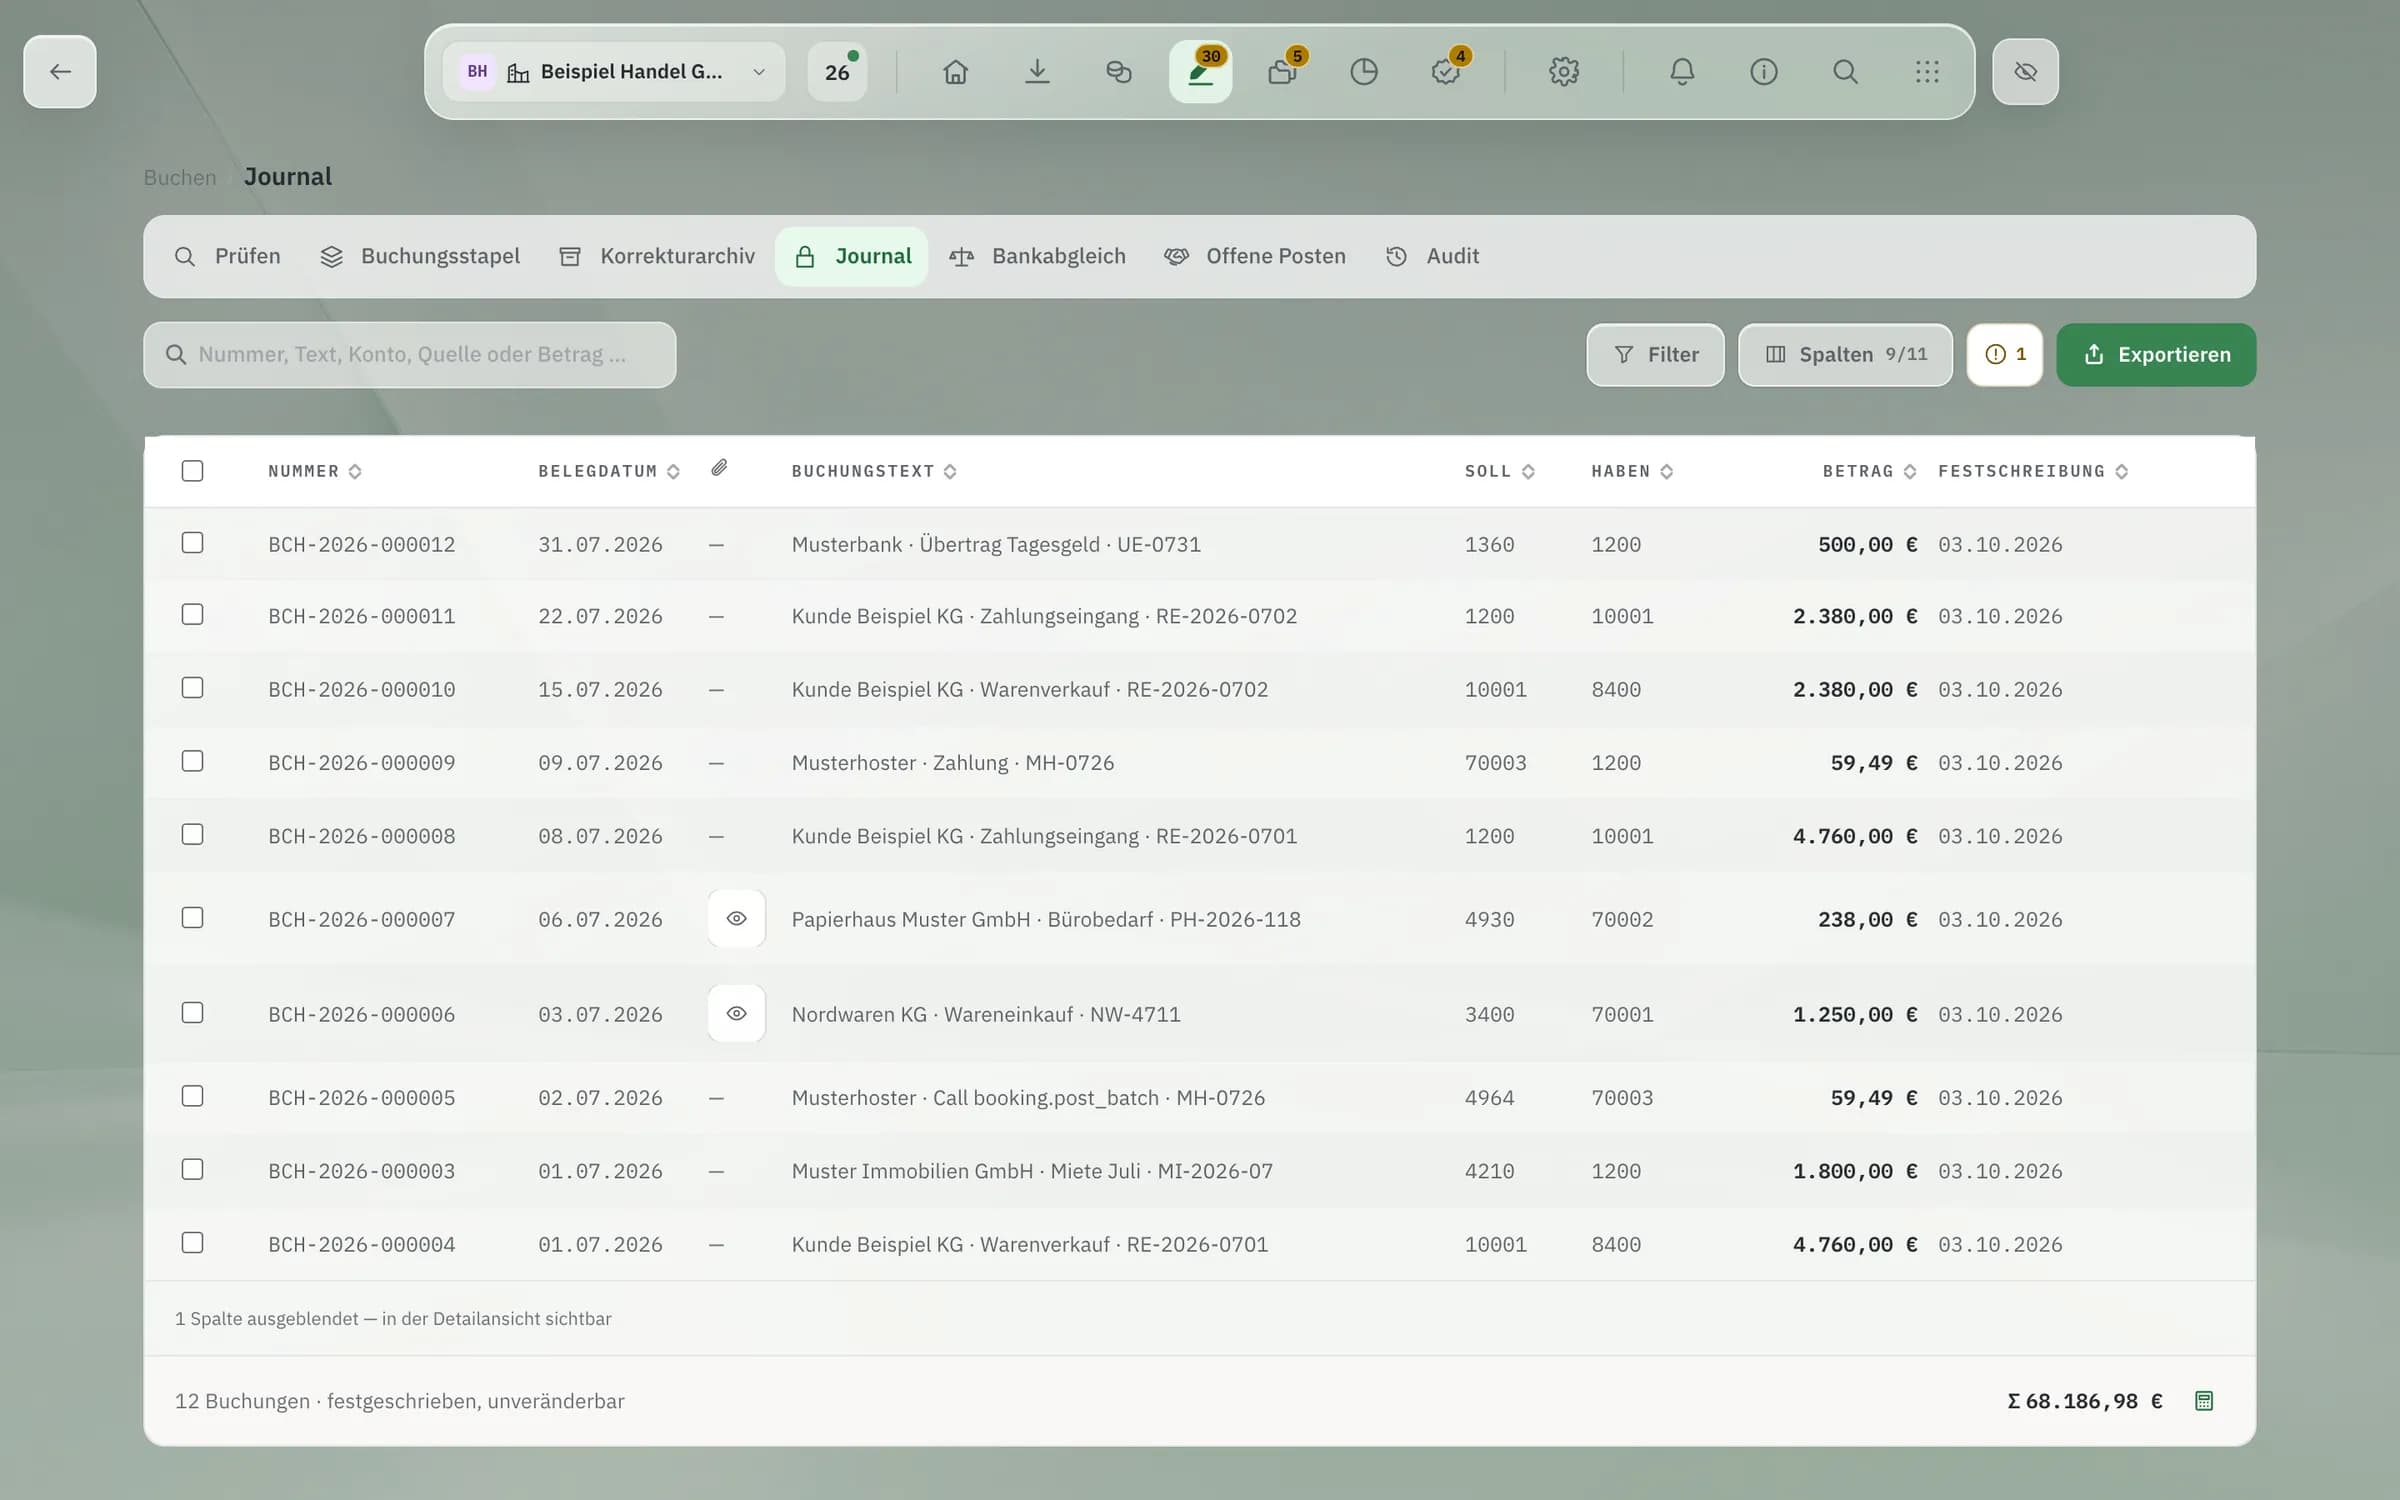
Task: Open the calculator icon beside the sum
Action: 2204,1401
